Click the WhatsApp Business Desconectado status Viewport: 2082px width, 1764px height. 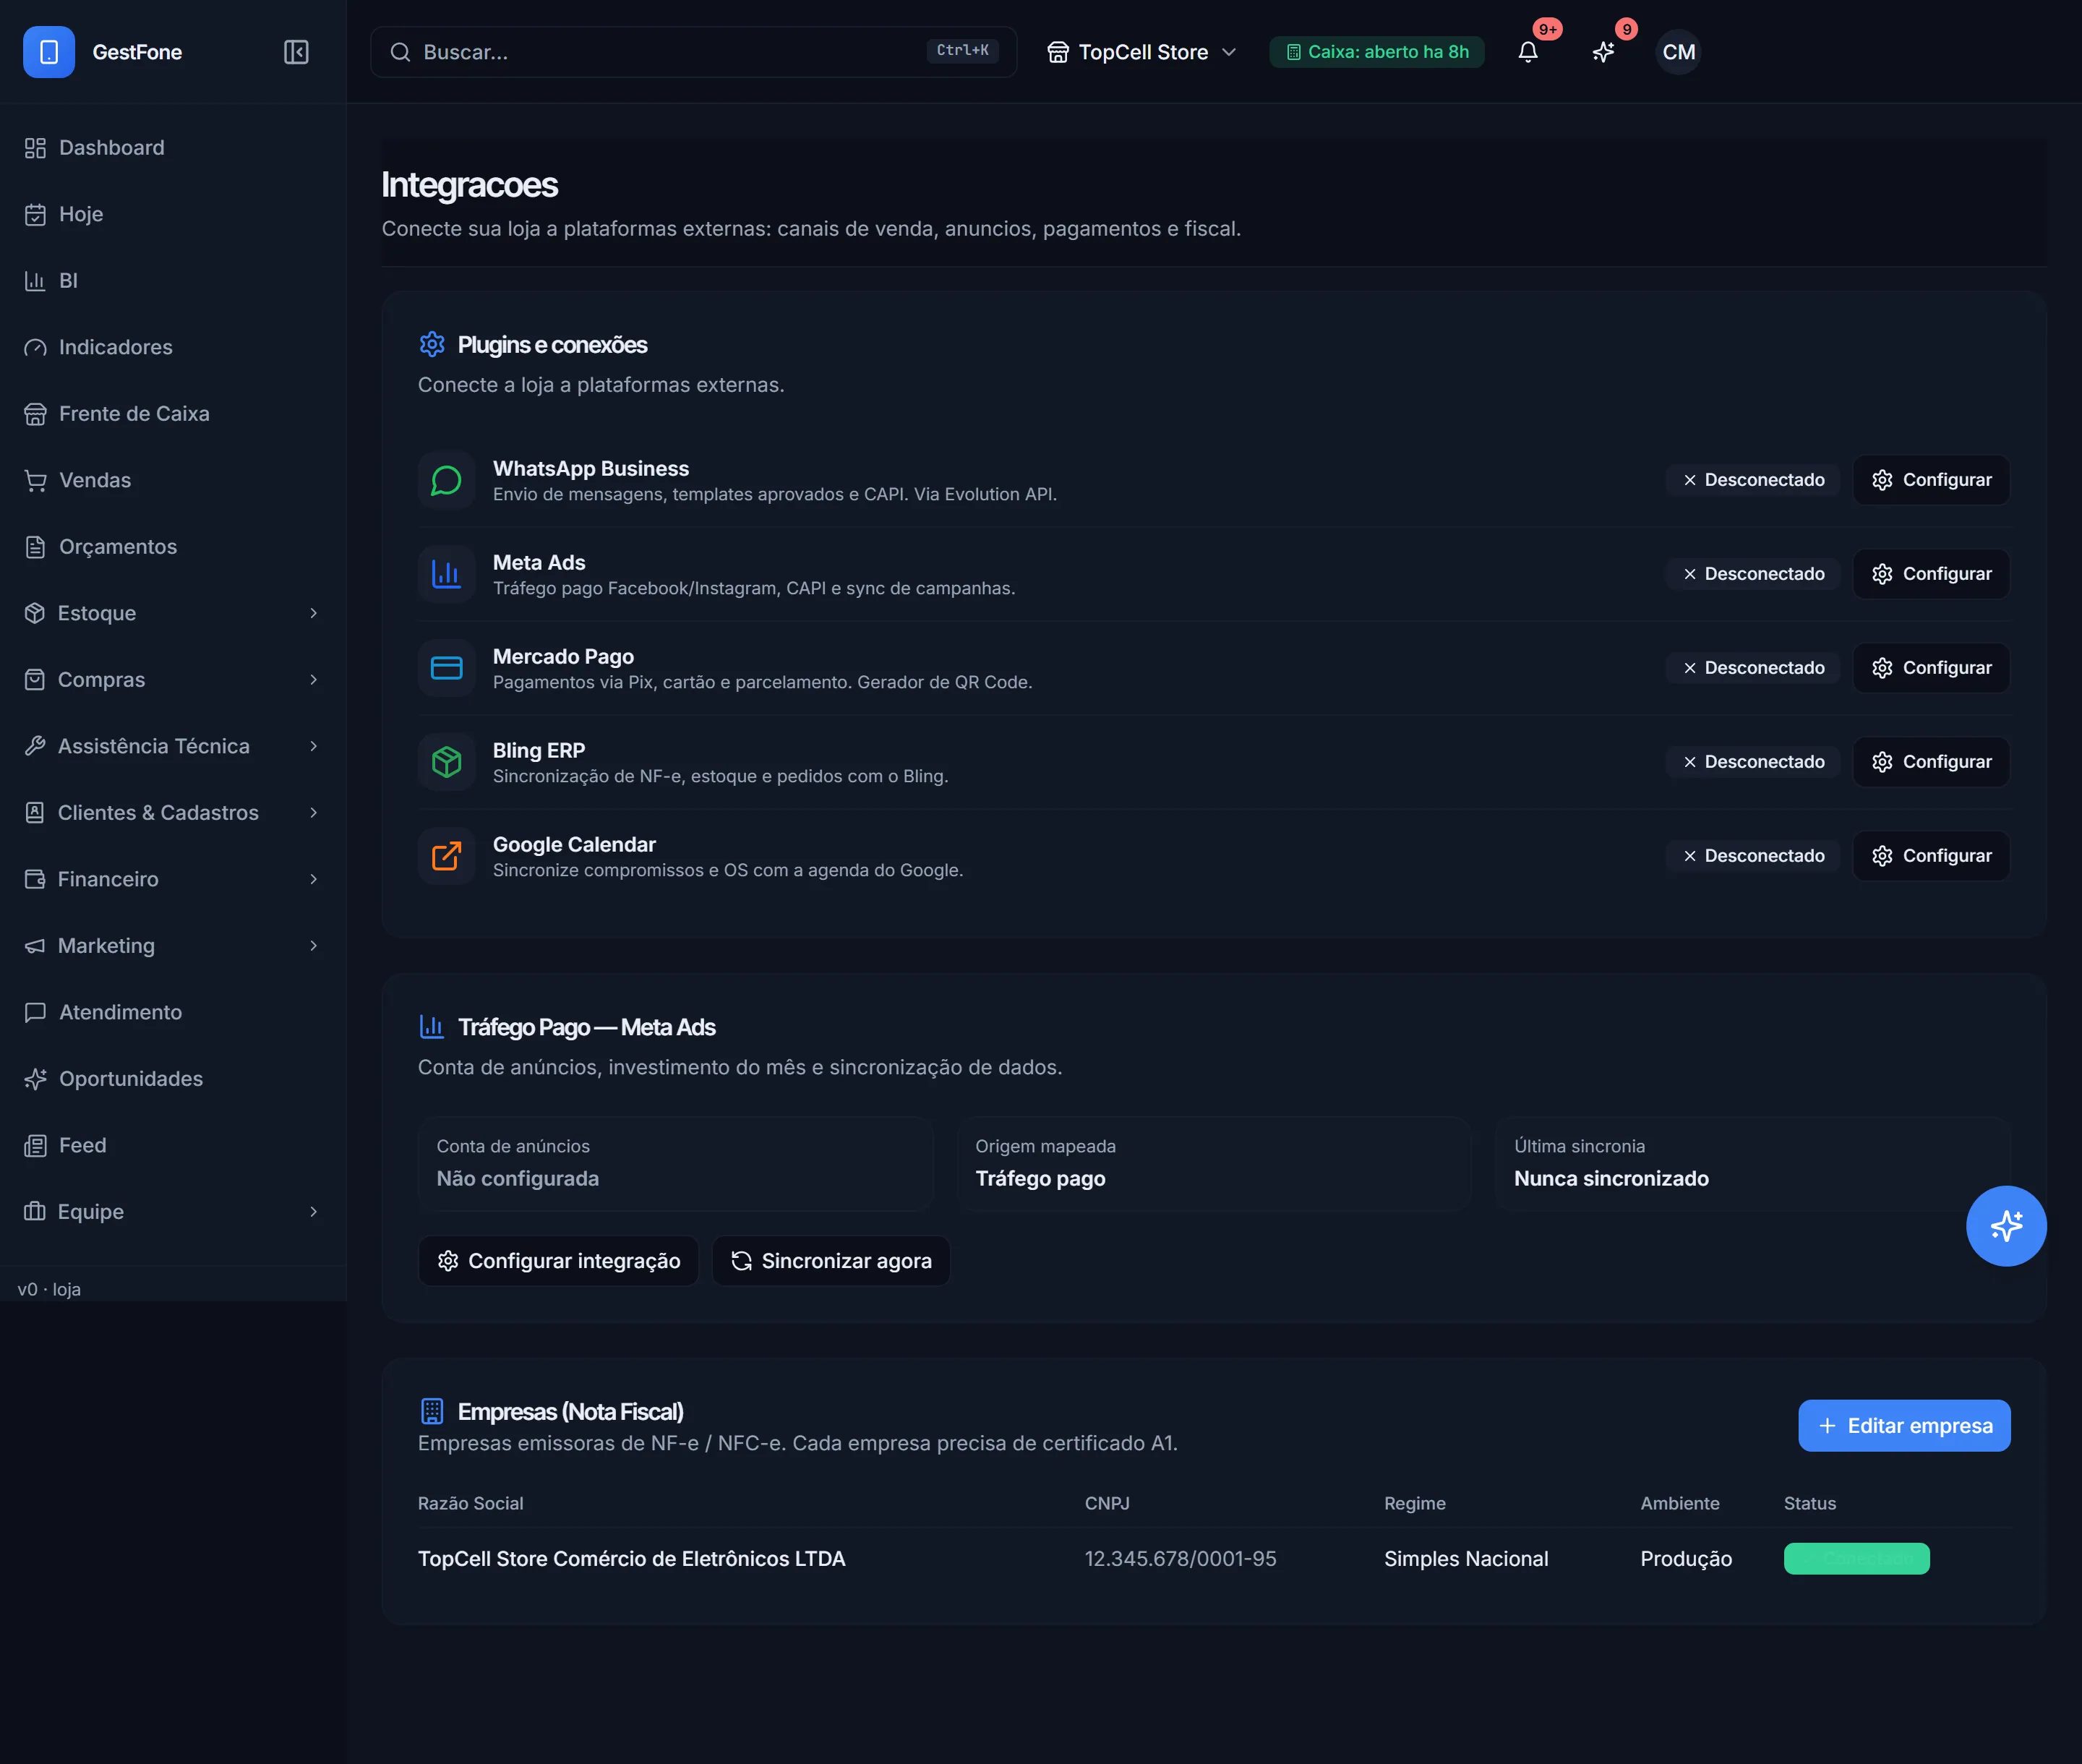coord(1753,480)
